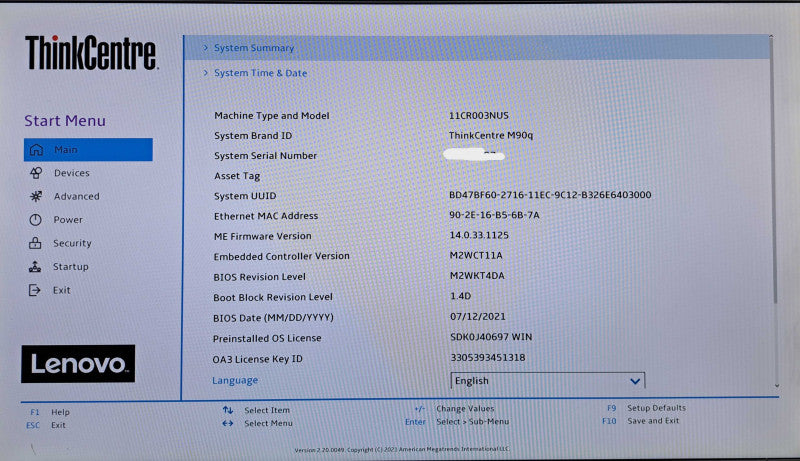Image resolution: width=800 pixels, height=461 pixels.
Task: Click the left-right arrows Select Menu icon
Action: pos(228,423)
